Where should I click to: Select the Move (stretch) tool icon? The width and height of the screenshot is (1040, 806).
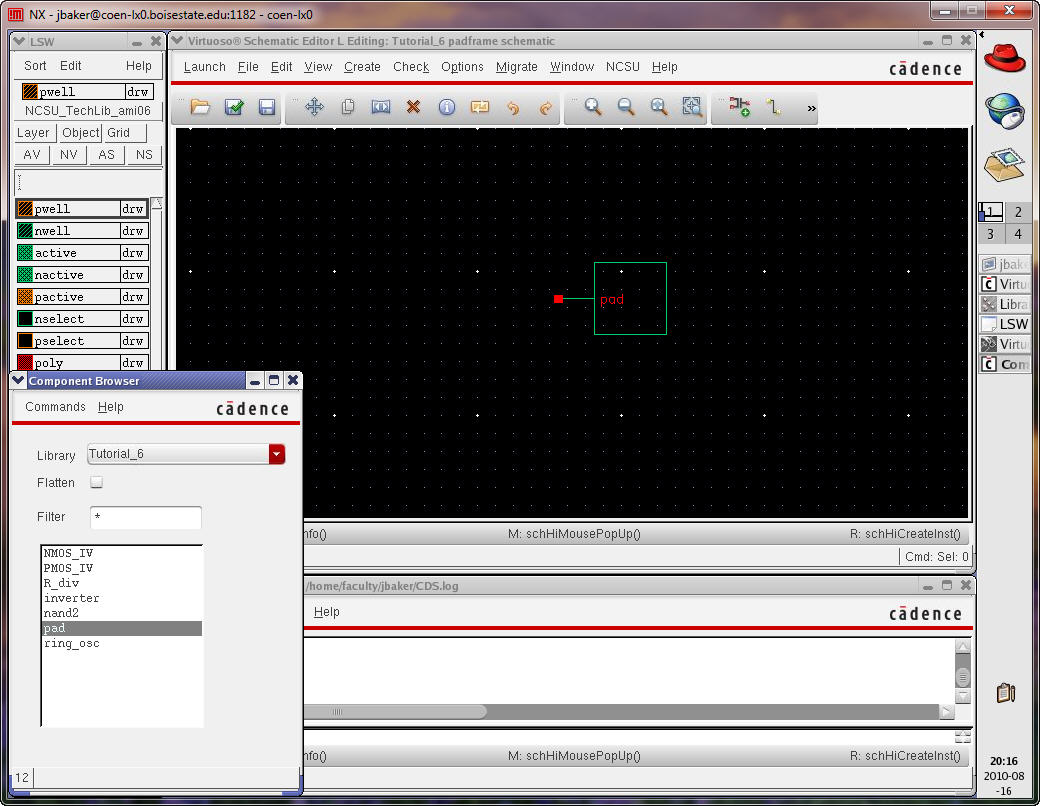point(314,107)
